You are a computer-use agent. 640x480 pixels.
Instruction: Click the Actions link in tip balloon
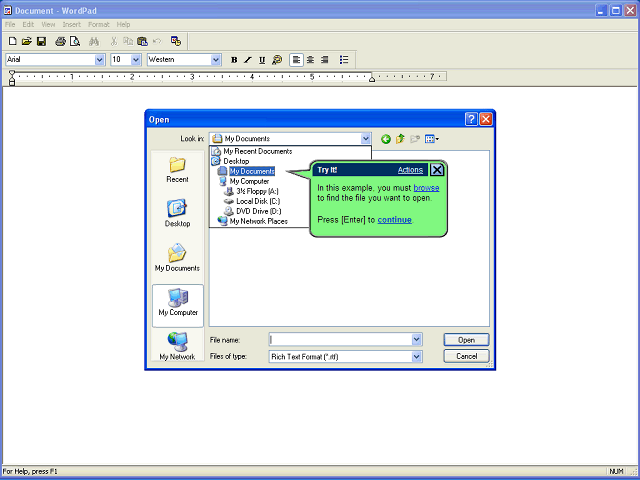410,170
